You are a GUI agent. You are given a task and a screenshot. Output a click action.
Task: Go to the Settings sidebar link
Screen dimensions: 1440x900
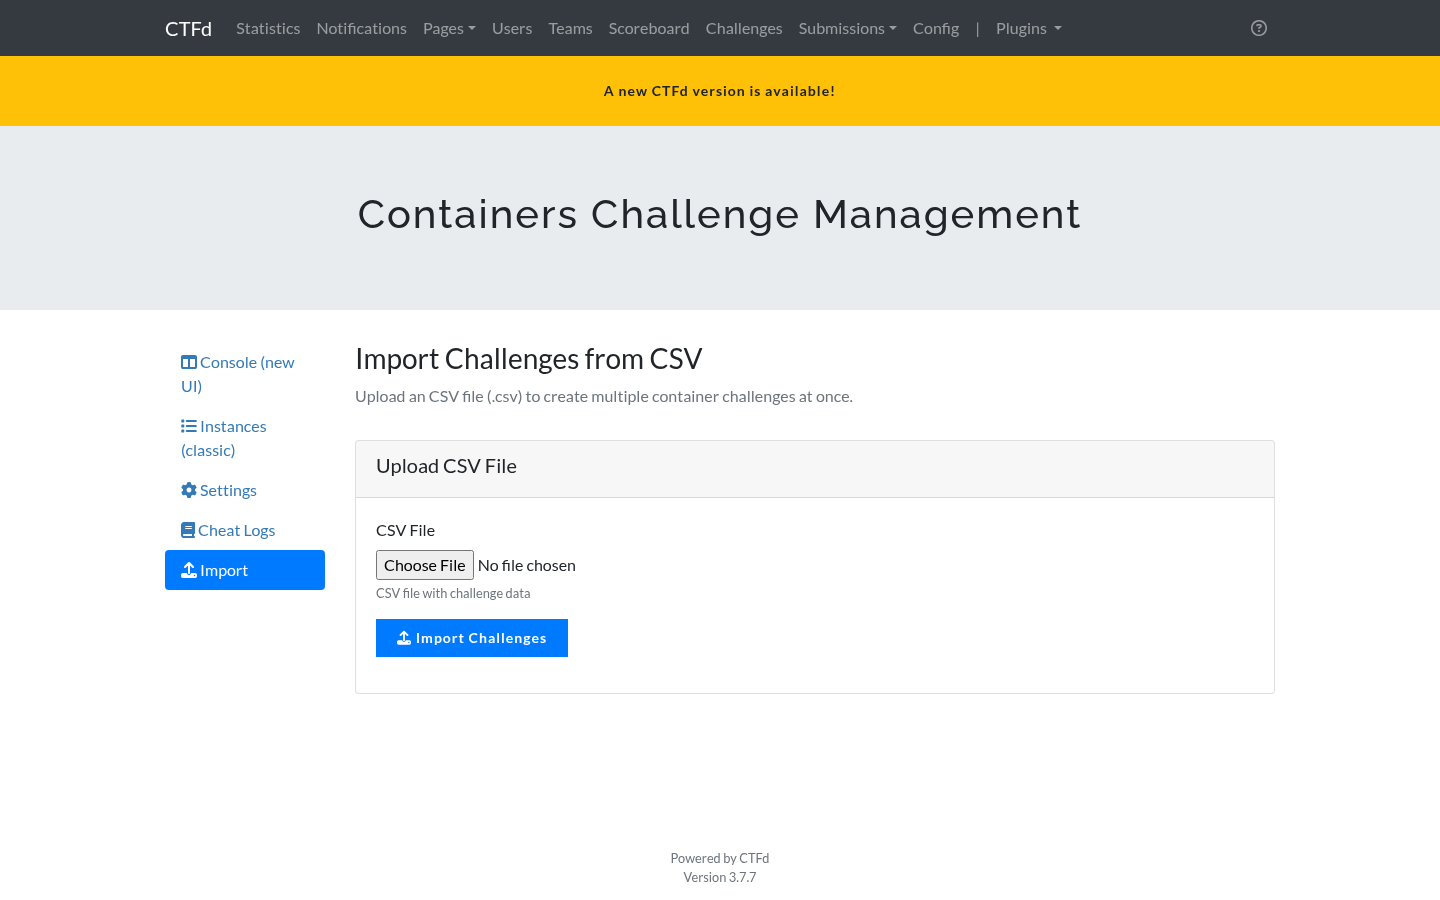pyautogui.click(x=245, y=490)
